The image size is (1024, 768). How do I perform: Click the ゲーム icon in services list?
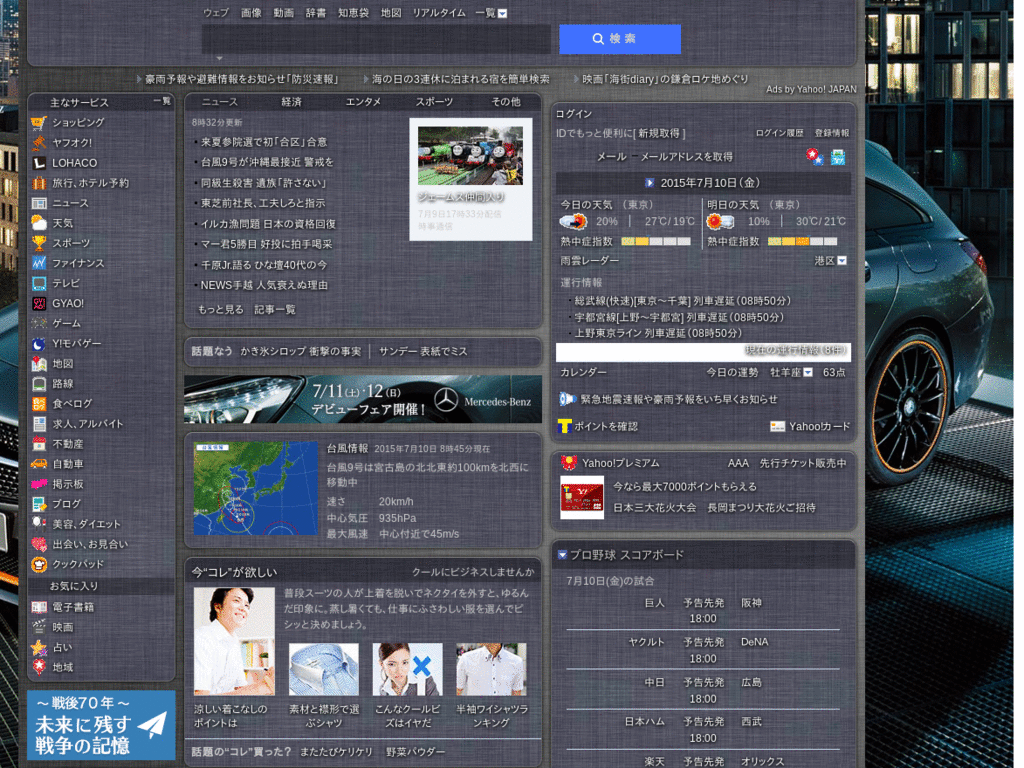pos(39,324)
